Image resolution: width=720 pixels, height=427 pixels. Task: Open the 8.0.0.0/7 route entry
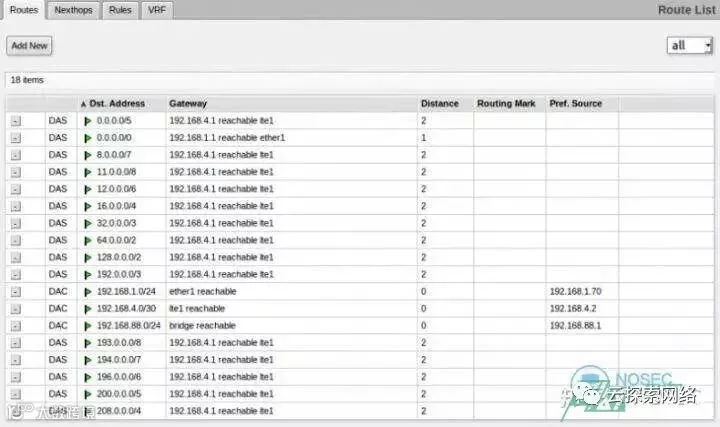[x=114, y=155]
